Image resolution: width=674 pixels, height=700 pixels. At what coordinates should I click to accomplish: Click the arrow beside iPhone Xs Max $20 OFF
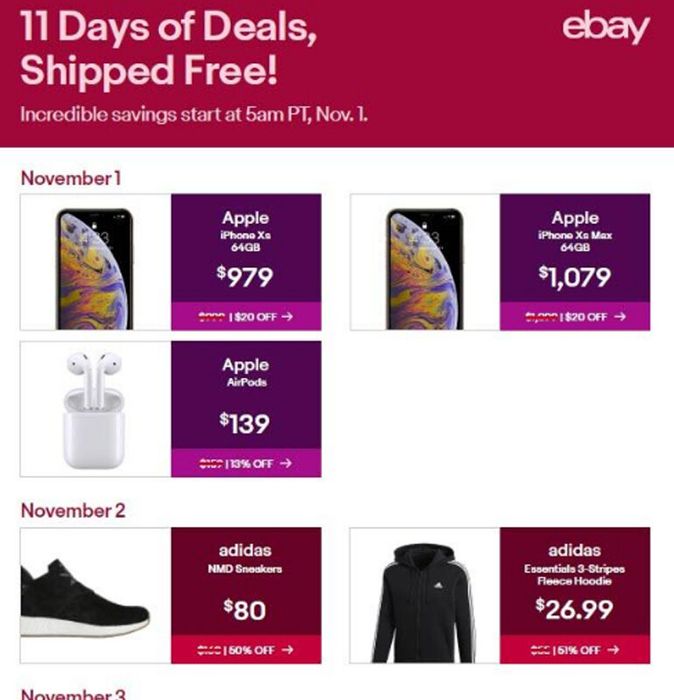(x=620, y=317)
